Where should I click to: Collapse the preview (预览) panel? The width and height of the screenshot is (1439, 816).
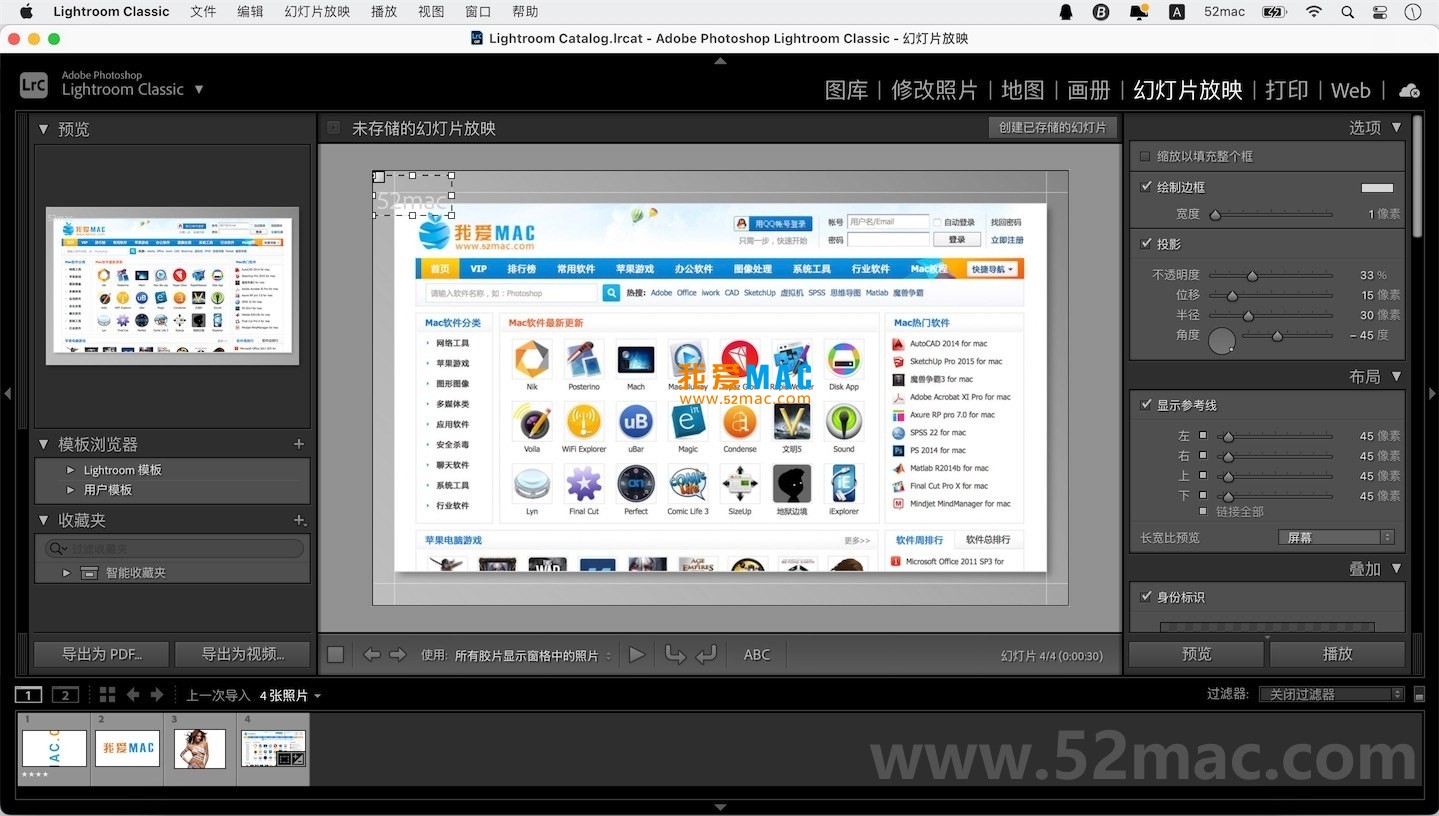(43, 129)
